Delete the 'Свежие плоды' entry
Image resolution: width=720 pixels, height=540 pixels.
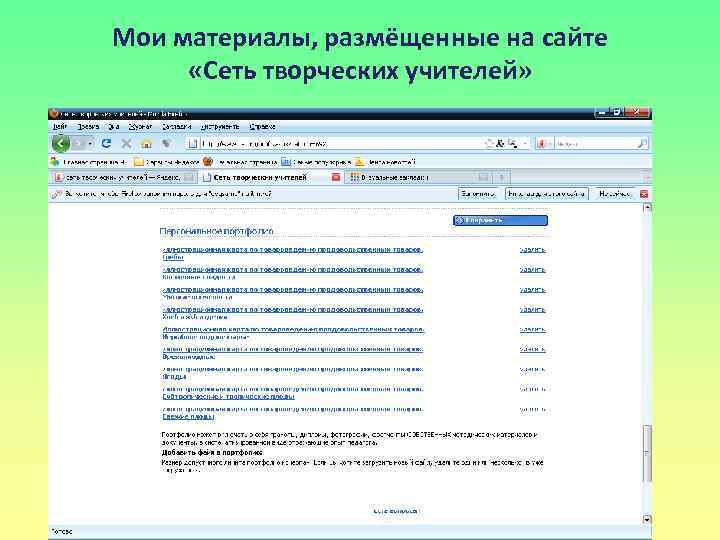[533, 409]
